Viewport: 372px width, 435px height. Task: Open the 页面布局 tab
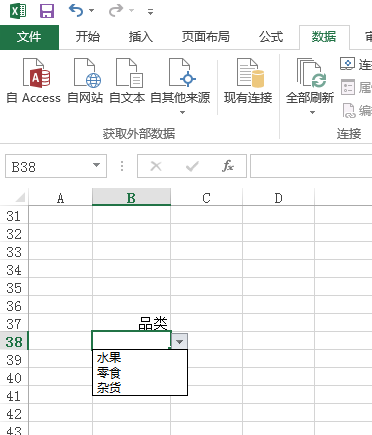pos(206,37)
